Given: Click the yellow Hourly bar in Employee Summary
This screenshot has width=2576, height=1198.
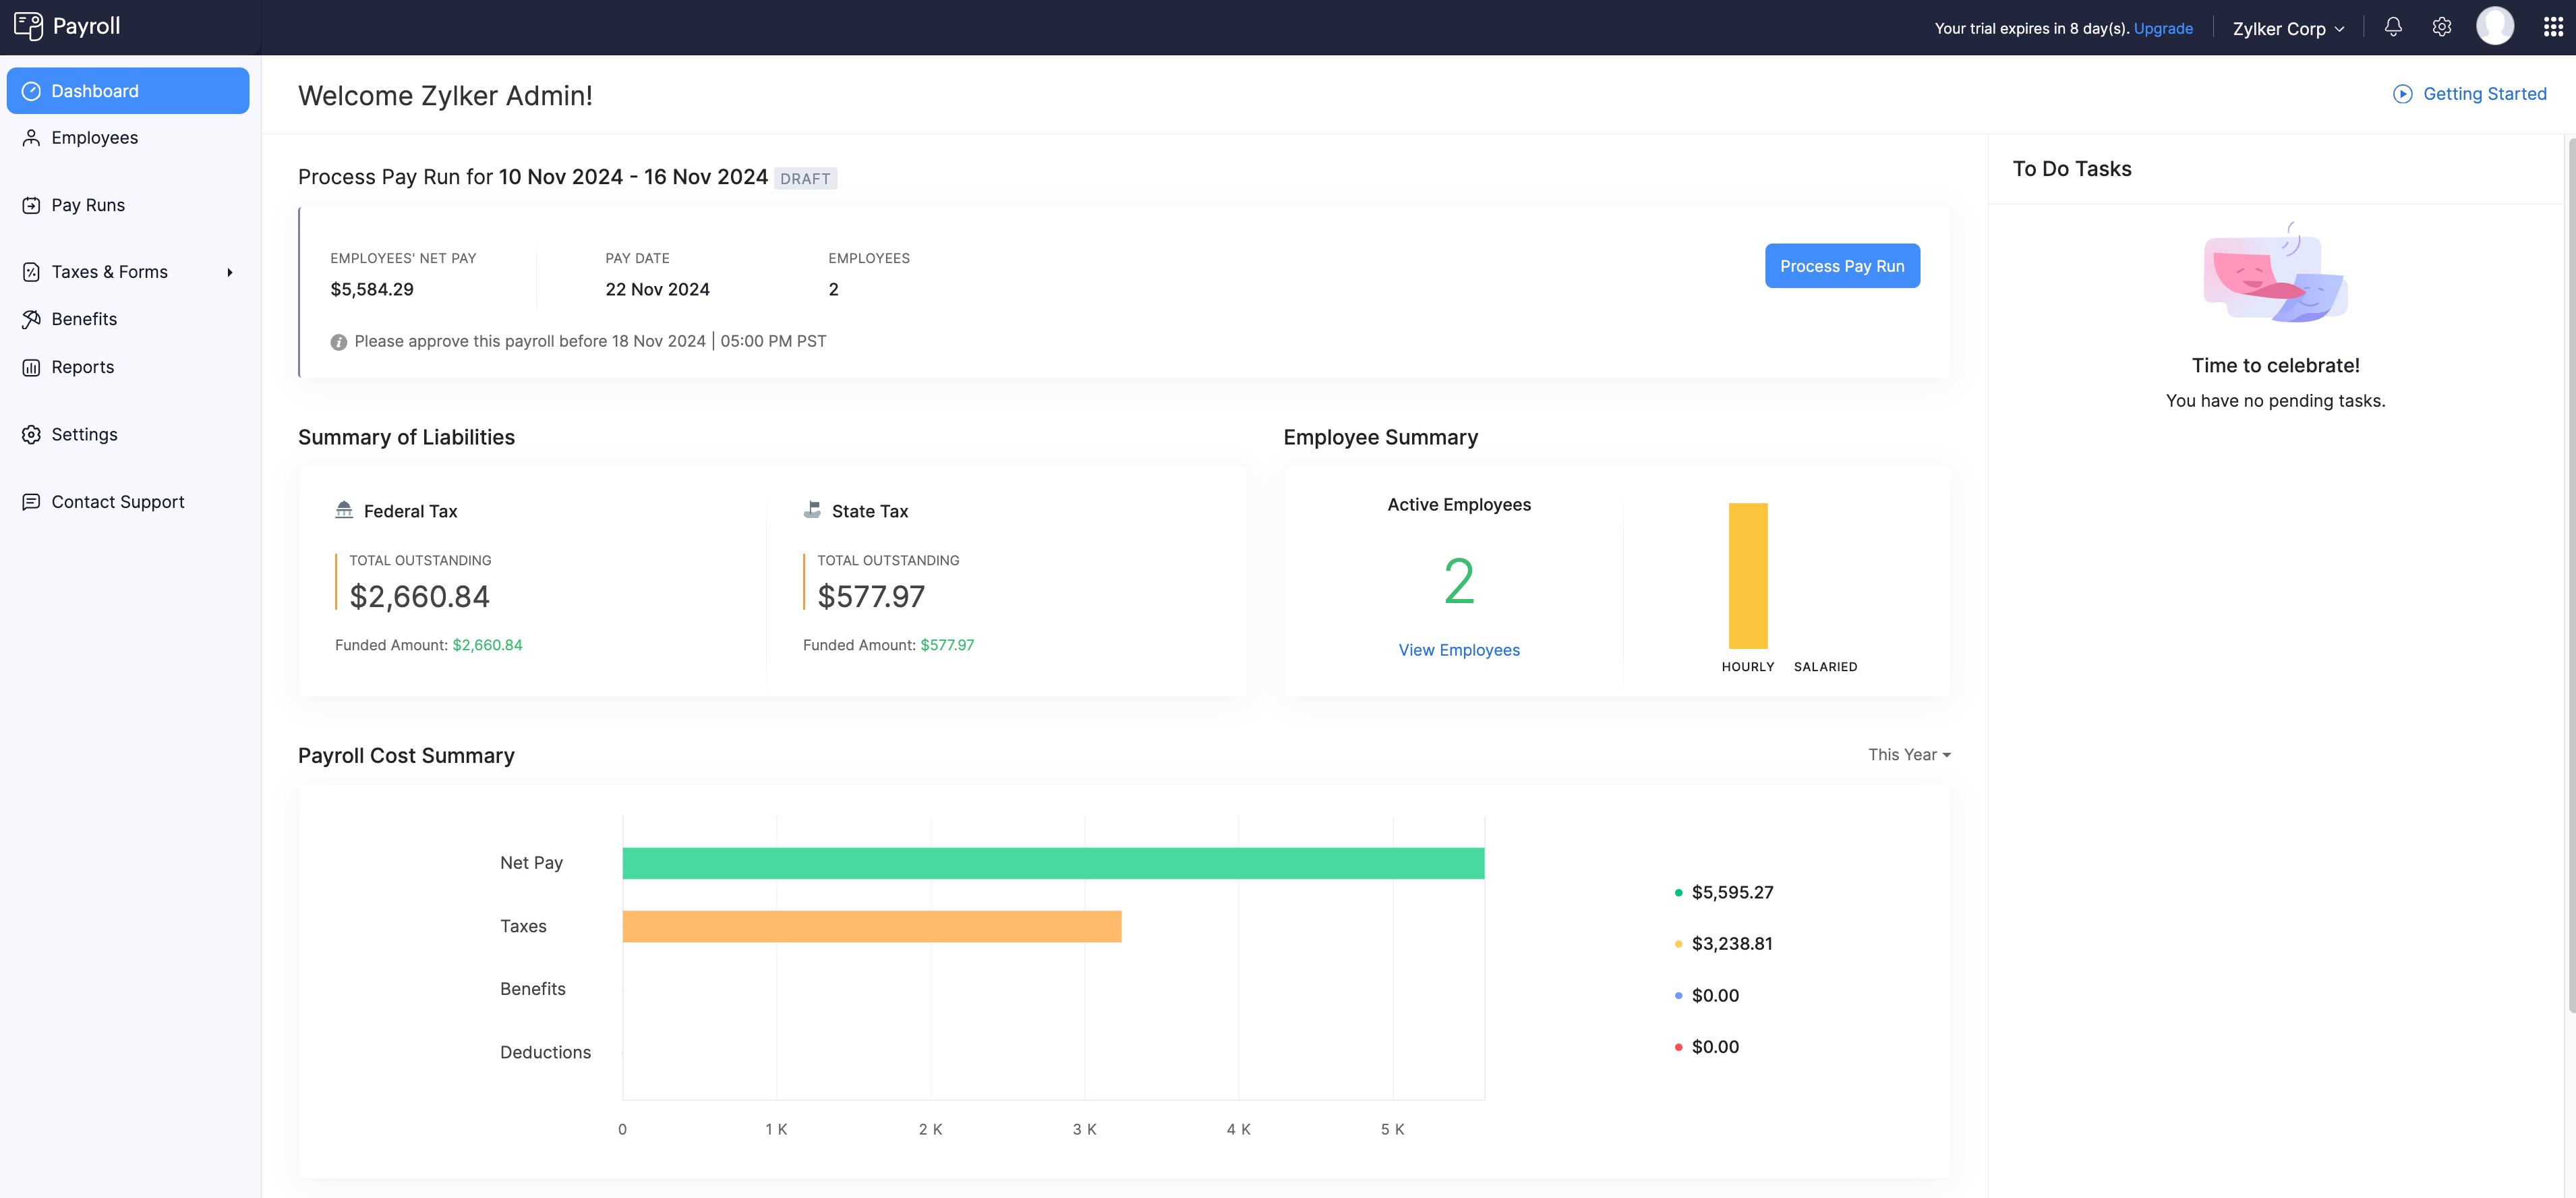Looking at the screenshot, I should coord(1748,575).
